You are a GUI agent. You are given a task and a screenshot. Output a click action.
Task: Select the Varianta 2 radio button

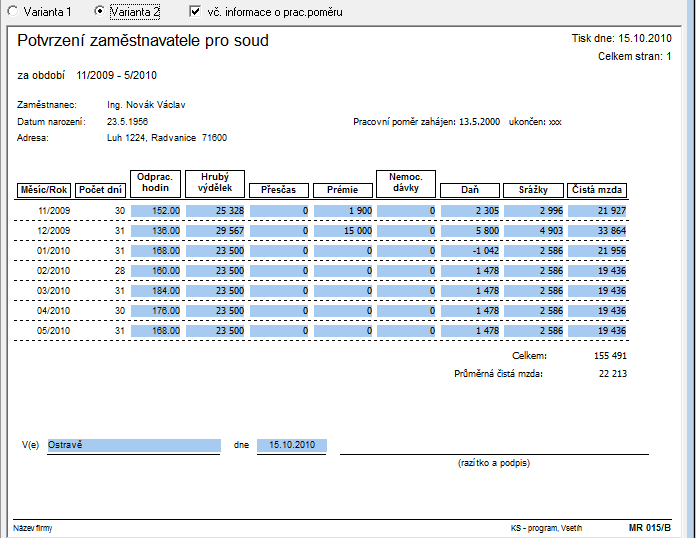99,12
